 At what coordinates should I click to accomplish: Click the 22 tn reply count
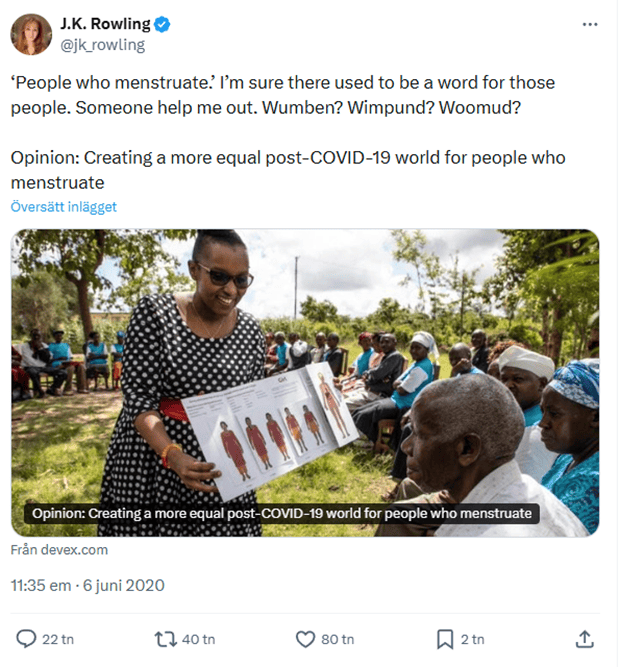coord(56,639)
